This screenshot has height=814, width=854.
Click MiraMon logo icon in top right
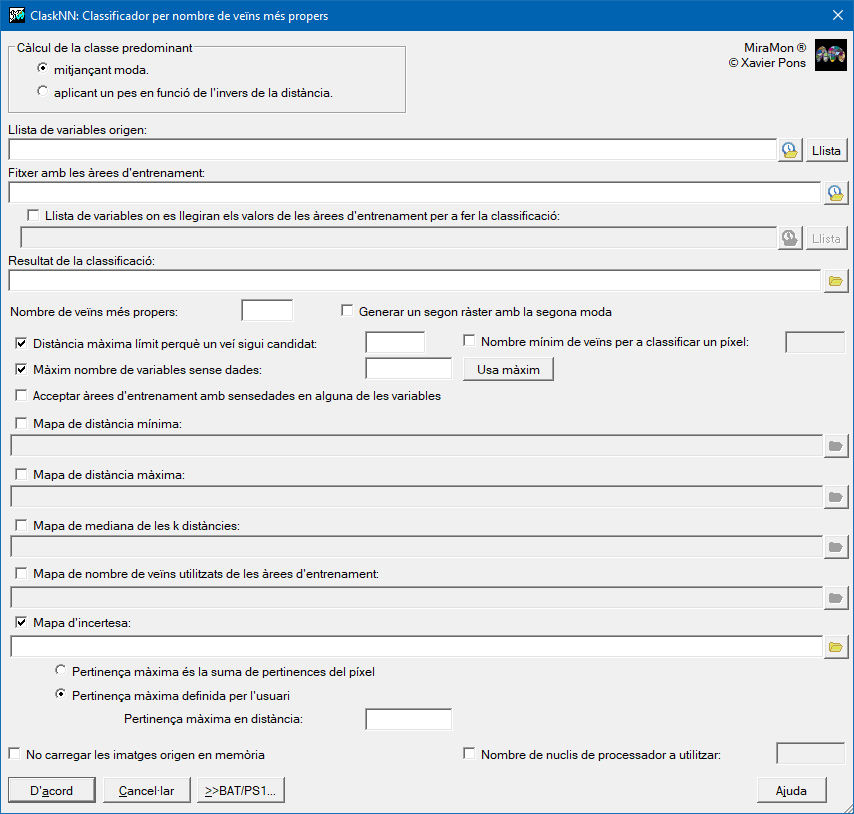pos(830,56)
